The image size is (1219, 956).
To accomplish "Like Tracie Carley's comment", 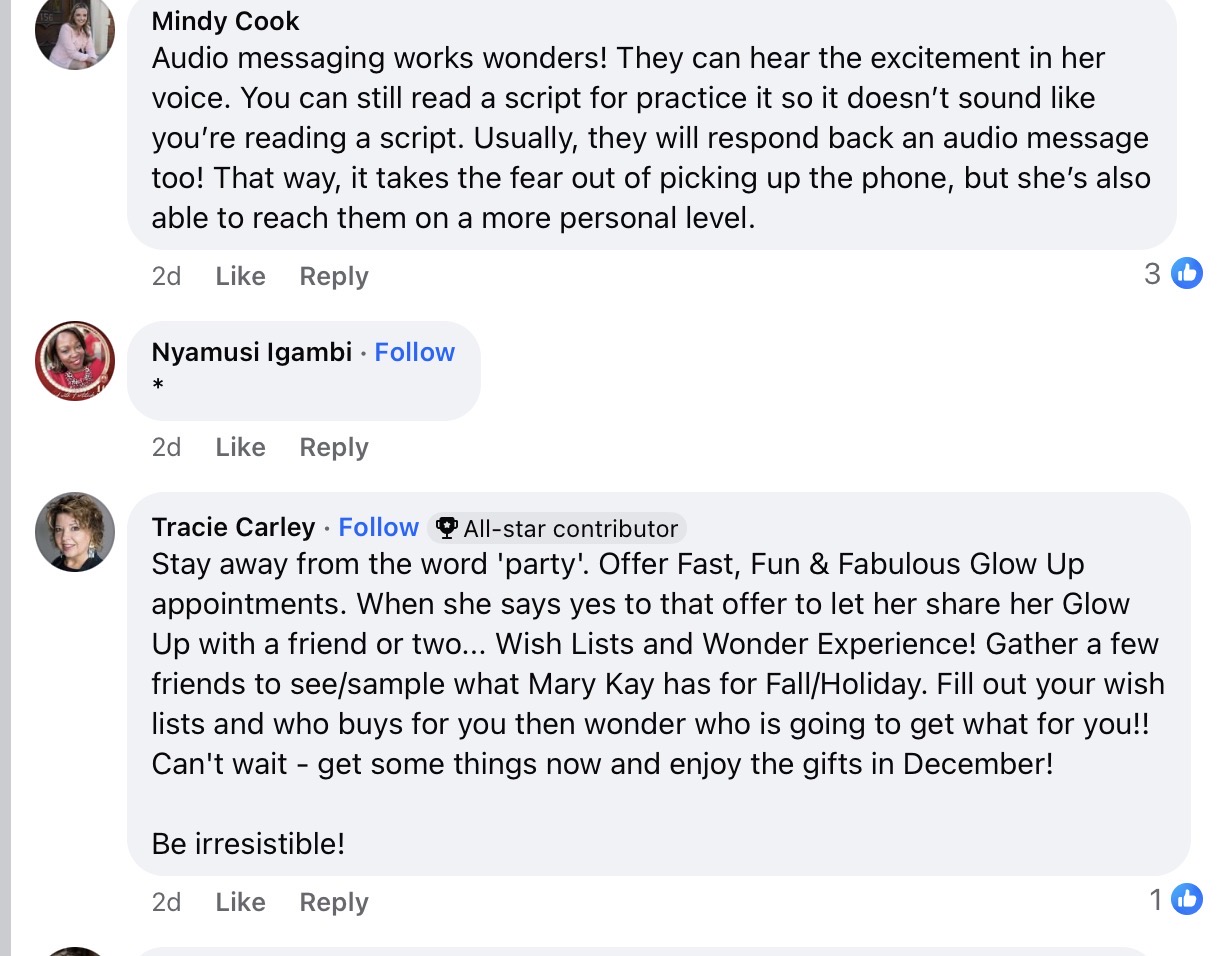I will [240, 902].
